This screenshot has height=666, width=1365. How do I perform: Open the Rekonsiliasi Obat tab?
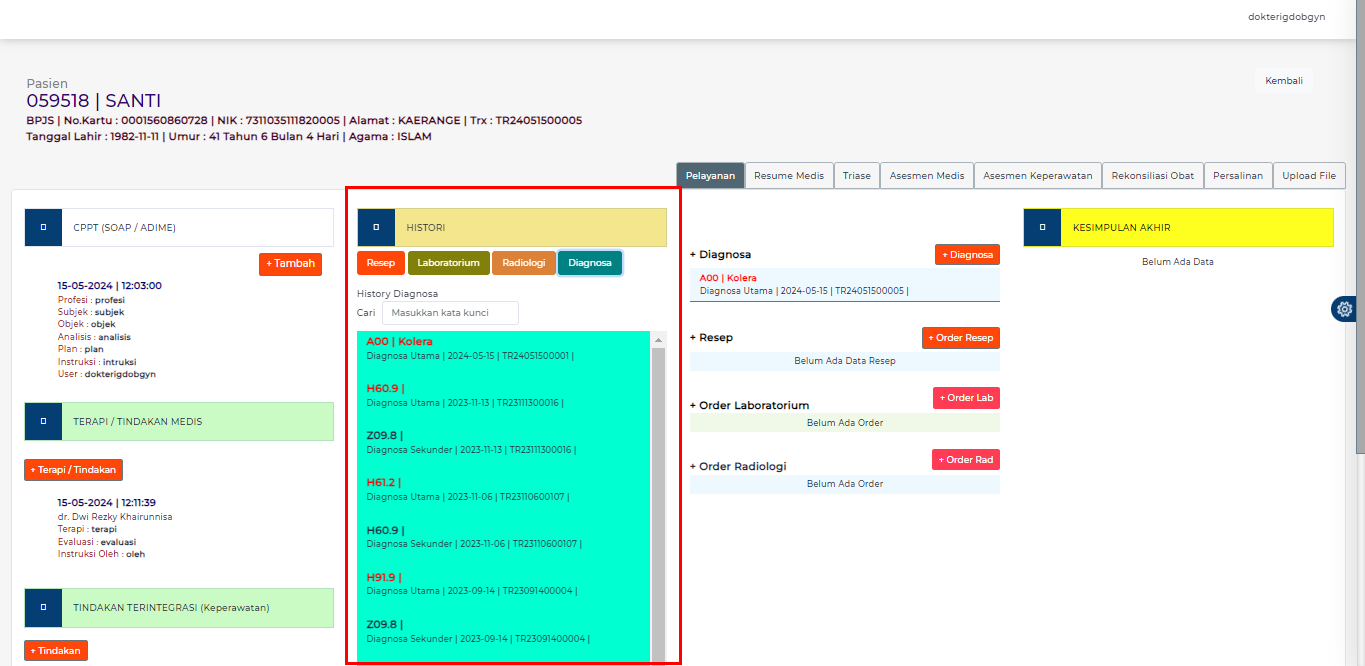click(1152, 175)
